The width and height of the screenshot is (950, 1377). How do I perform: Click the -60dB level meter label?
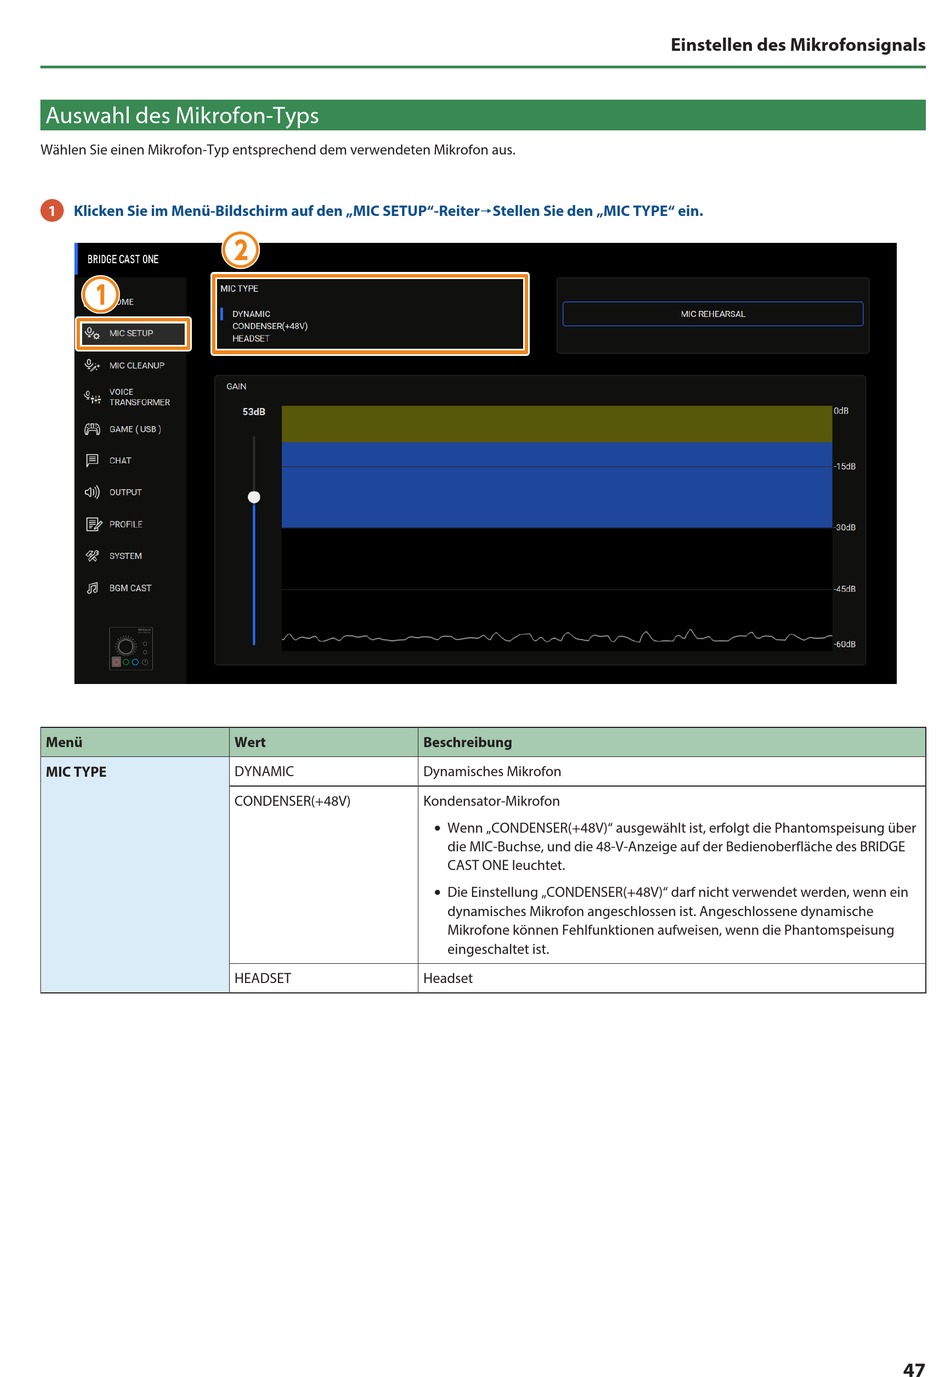845,644
